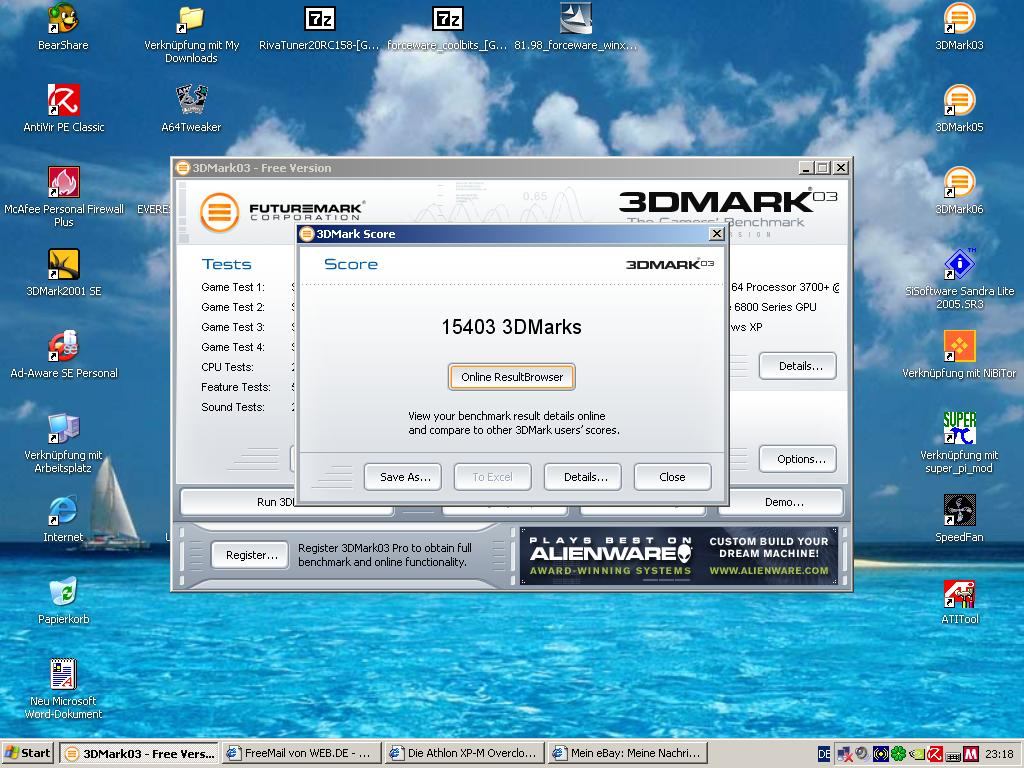Click the wireless signal tray icon

click(x=880, y=754)
